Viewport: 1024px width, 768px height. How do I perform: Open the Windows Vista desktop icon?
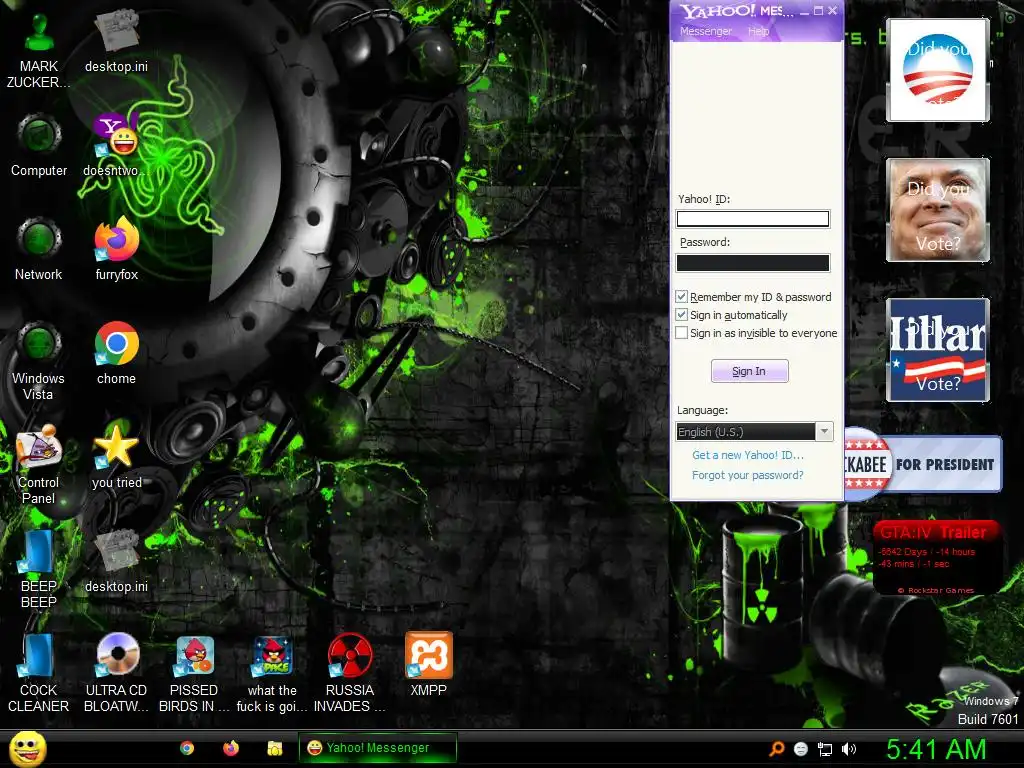click(x=39, y=361)
